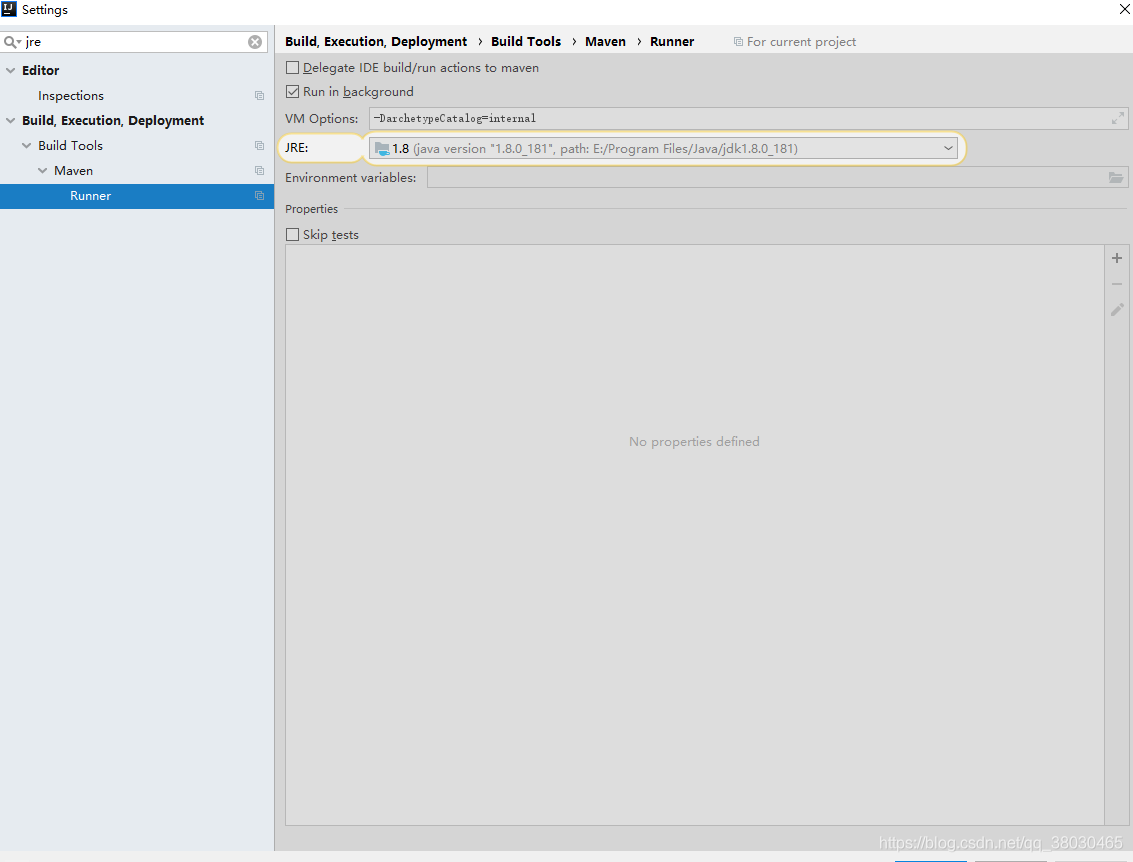Navigate to 'Build Tools' via the breadcrumb
This screenshot has height=862, width=1133.
(x=526, y=41)
